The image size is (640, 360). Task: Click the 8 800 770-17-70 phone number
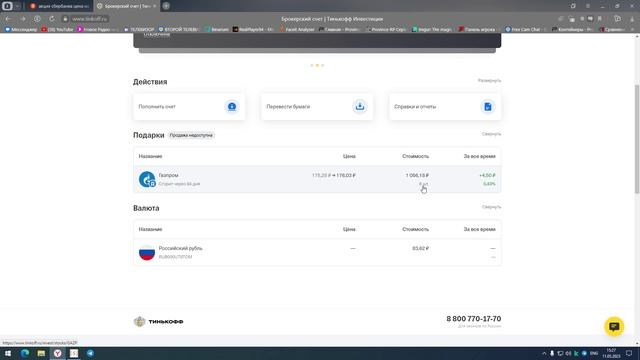tap(473, 319)
